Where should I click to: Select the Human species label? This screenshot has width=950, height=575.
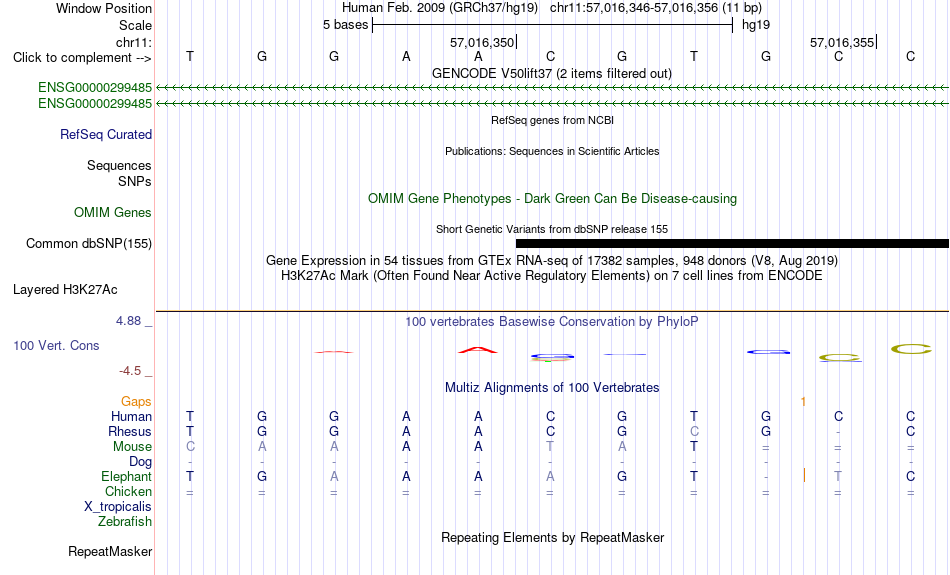click(x=131, y=416)
